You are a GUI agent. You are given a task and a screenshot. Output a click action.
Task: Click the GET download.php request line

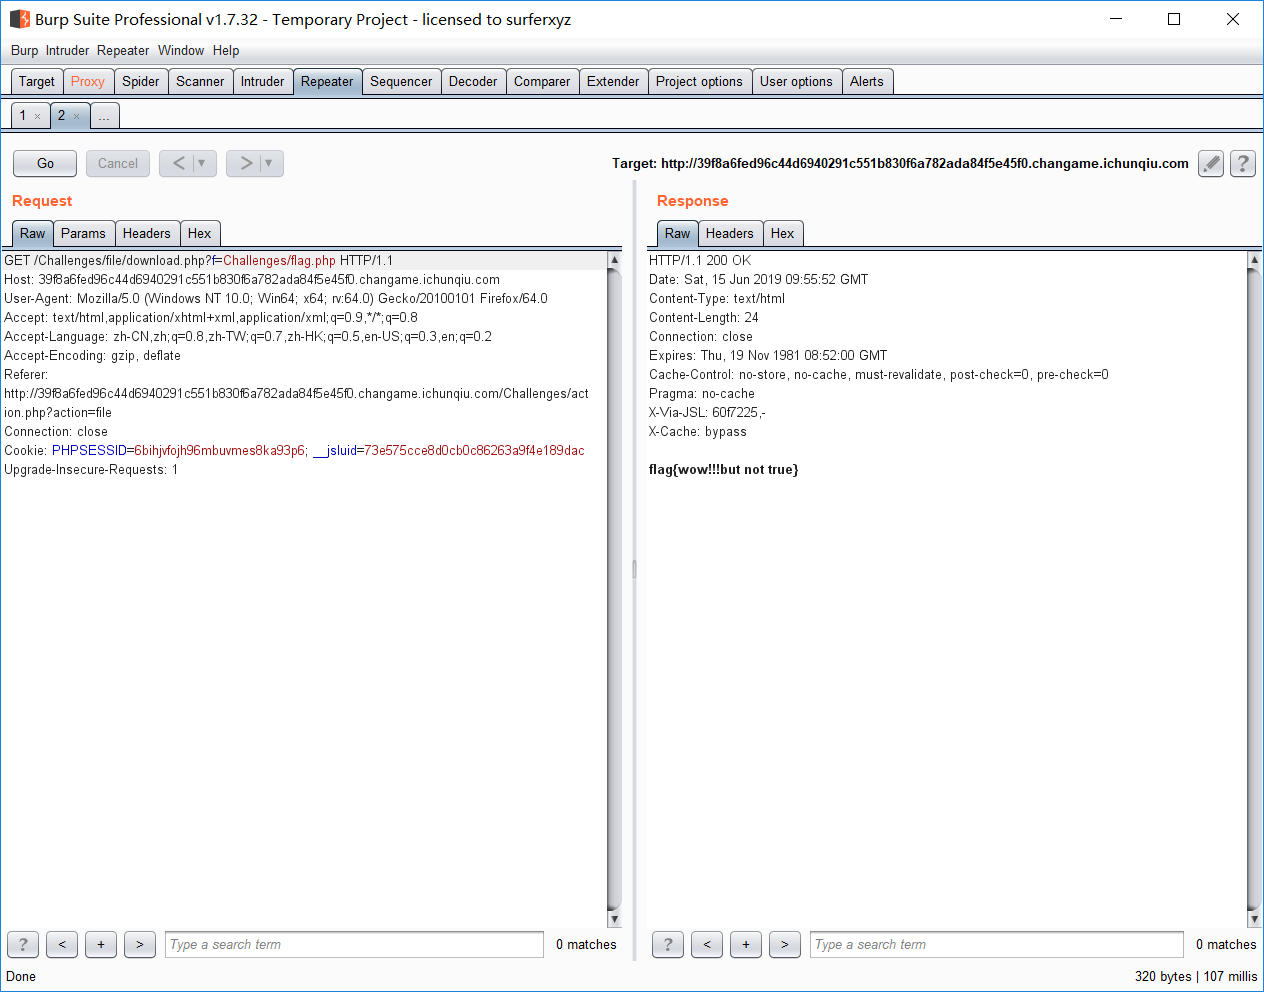[199, 260]
